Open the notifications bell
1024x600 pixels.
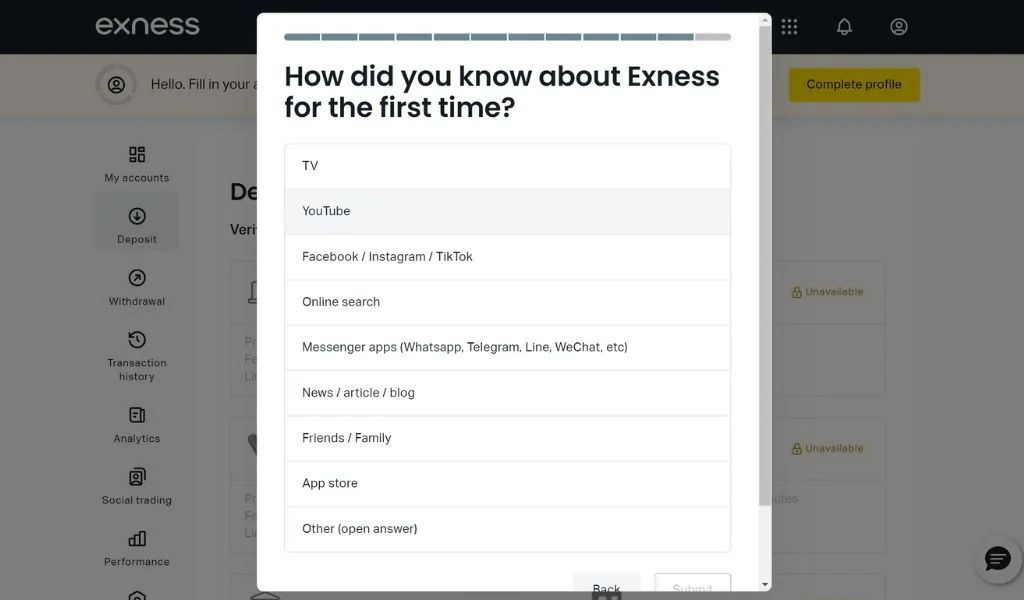click(843, 27)
